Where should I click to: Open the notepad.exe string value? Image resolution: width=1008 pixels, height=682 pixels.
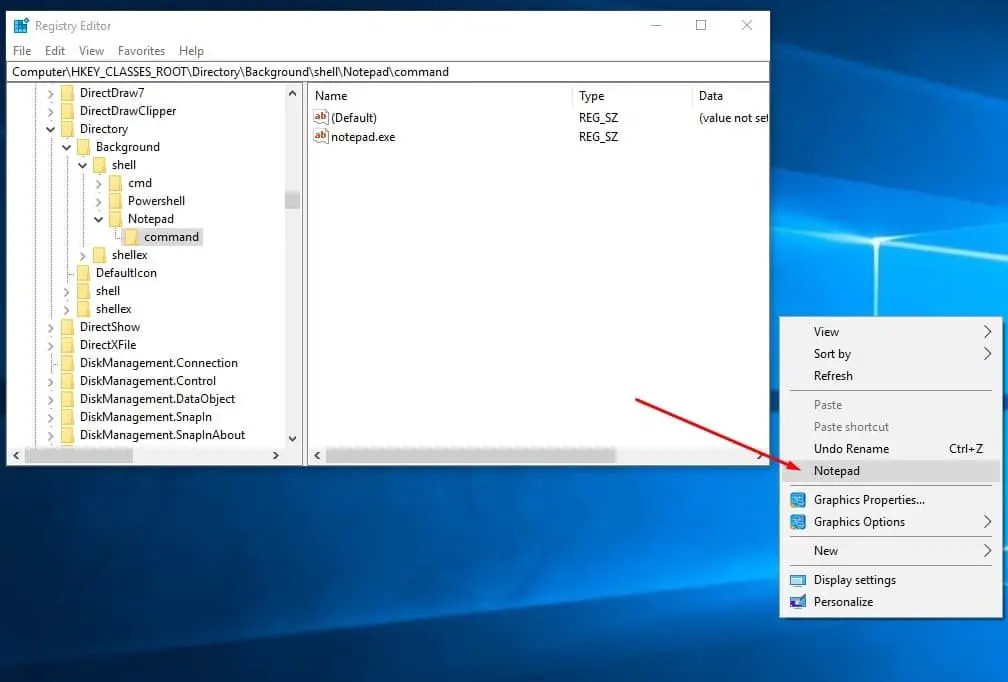362,137
